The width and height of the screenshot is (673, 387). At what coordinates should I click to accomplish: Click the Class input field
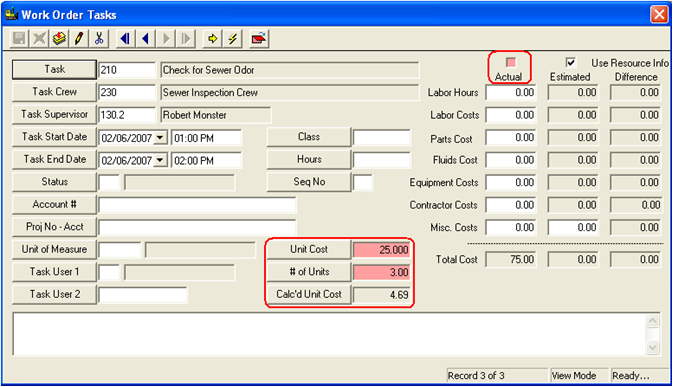tap(382, 138)
